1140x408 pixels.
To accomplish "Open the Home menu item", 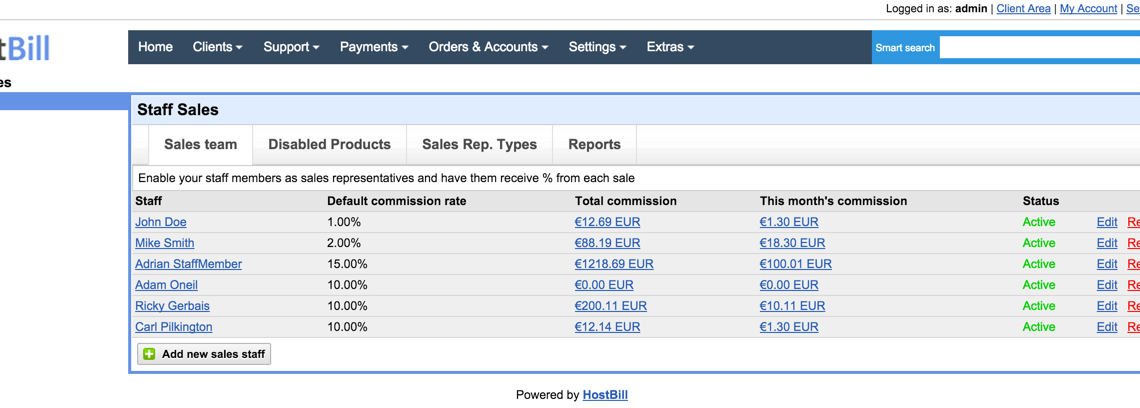I will pos(156,47).
